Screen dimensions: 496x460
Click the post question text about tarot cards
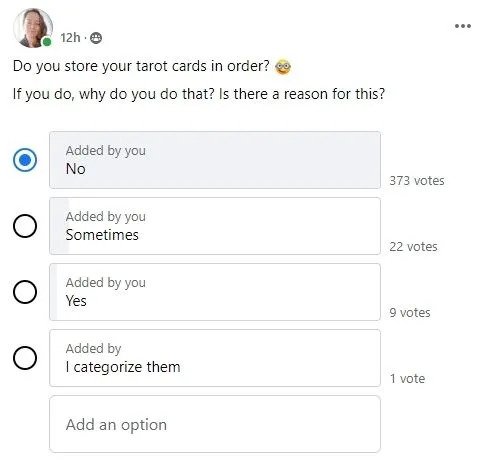click(141, 66)
